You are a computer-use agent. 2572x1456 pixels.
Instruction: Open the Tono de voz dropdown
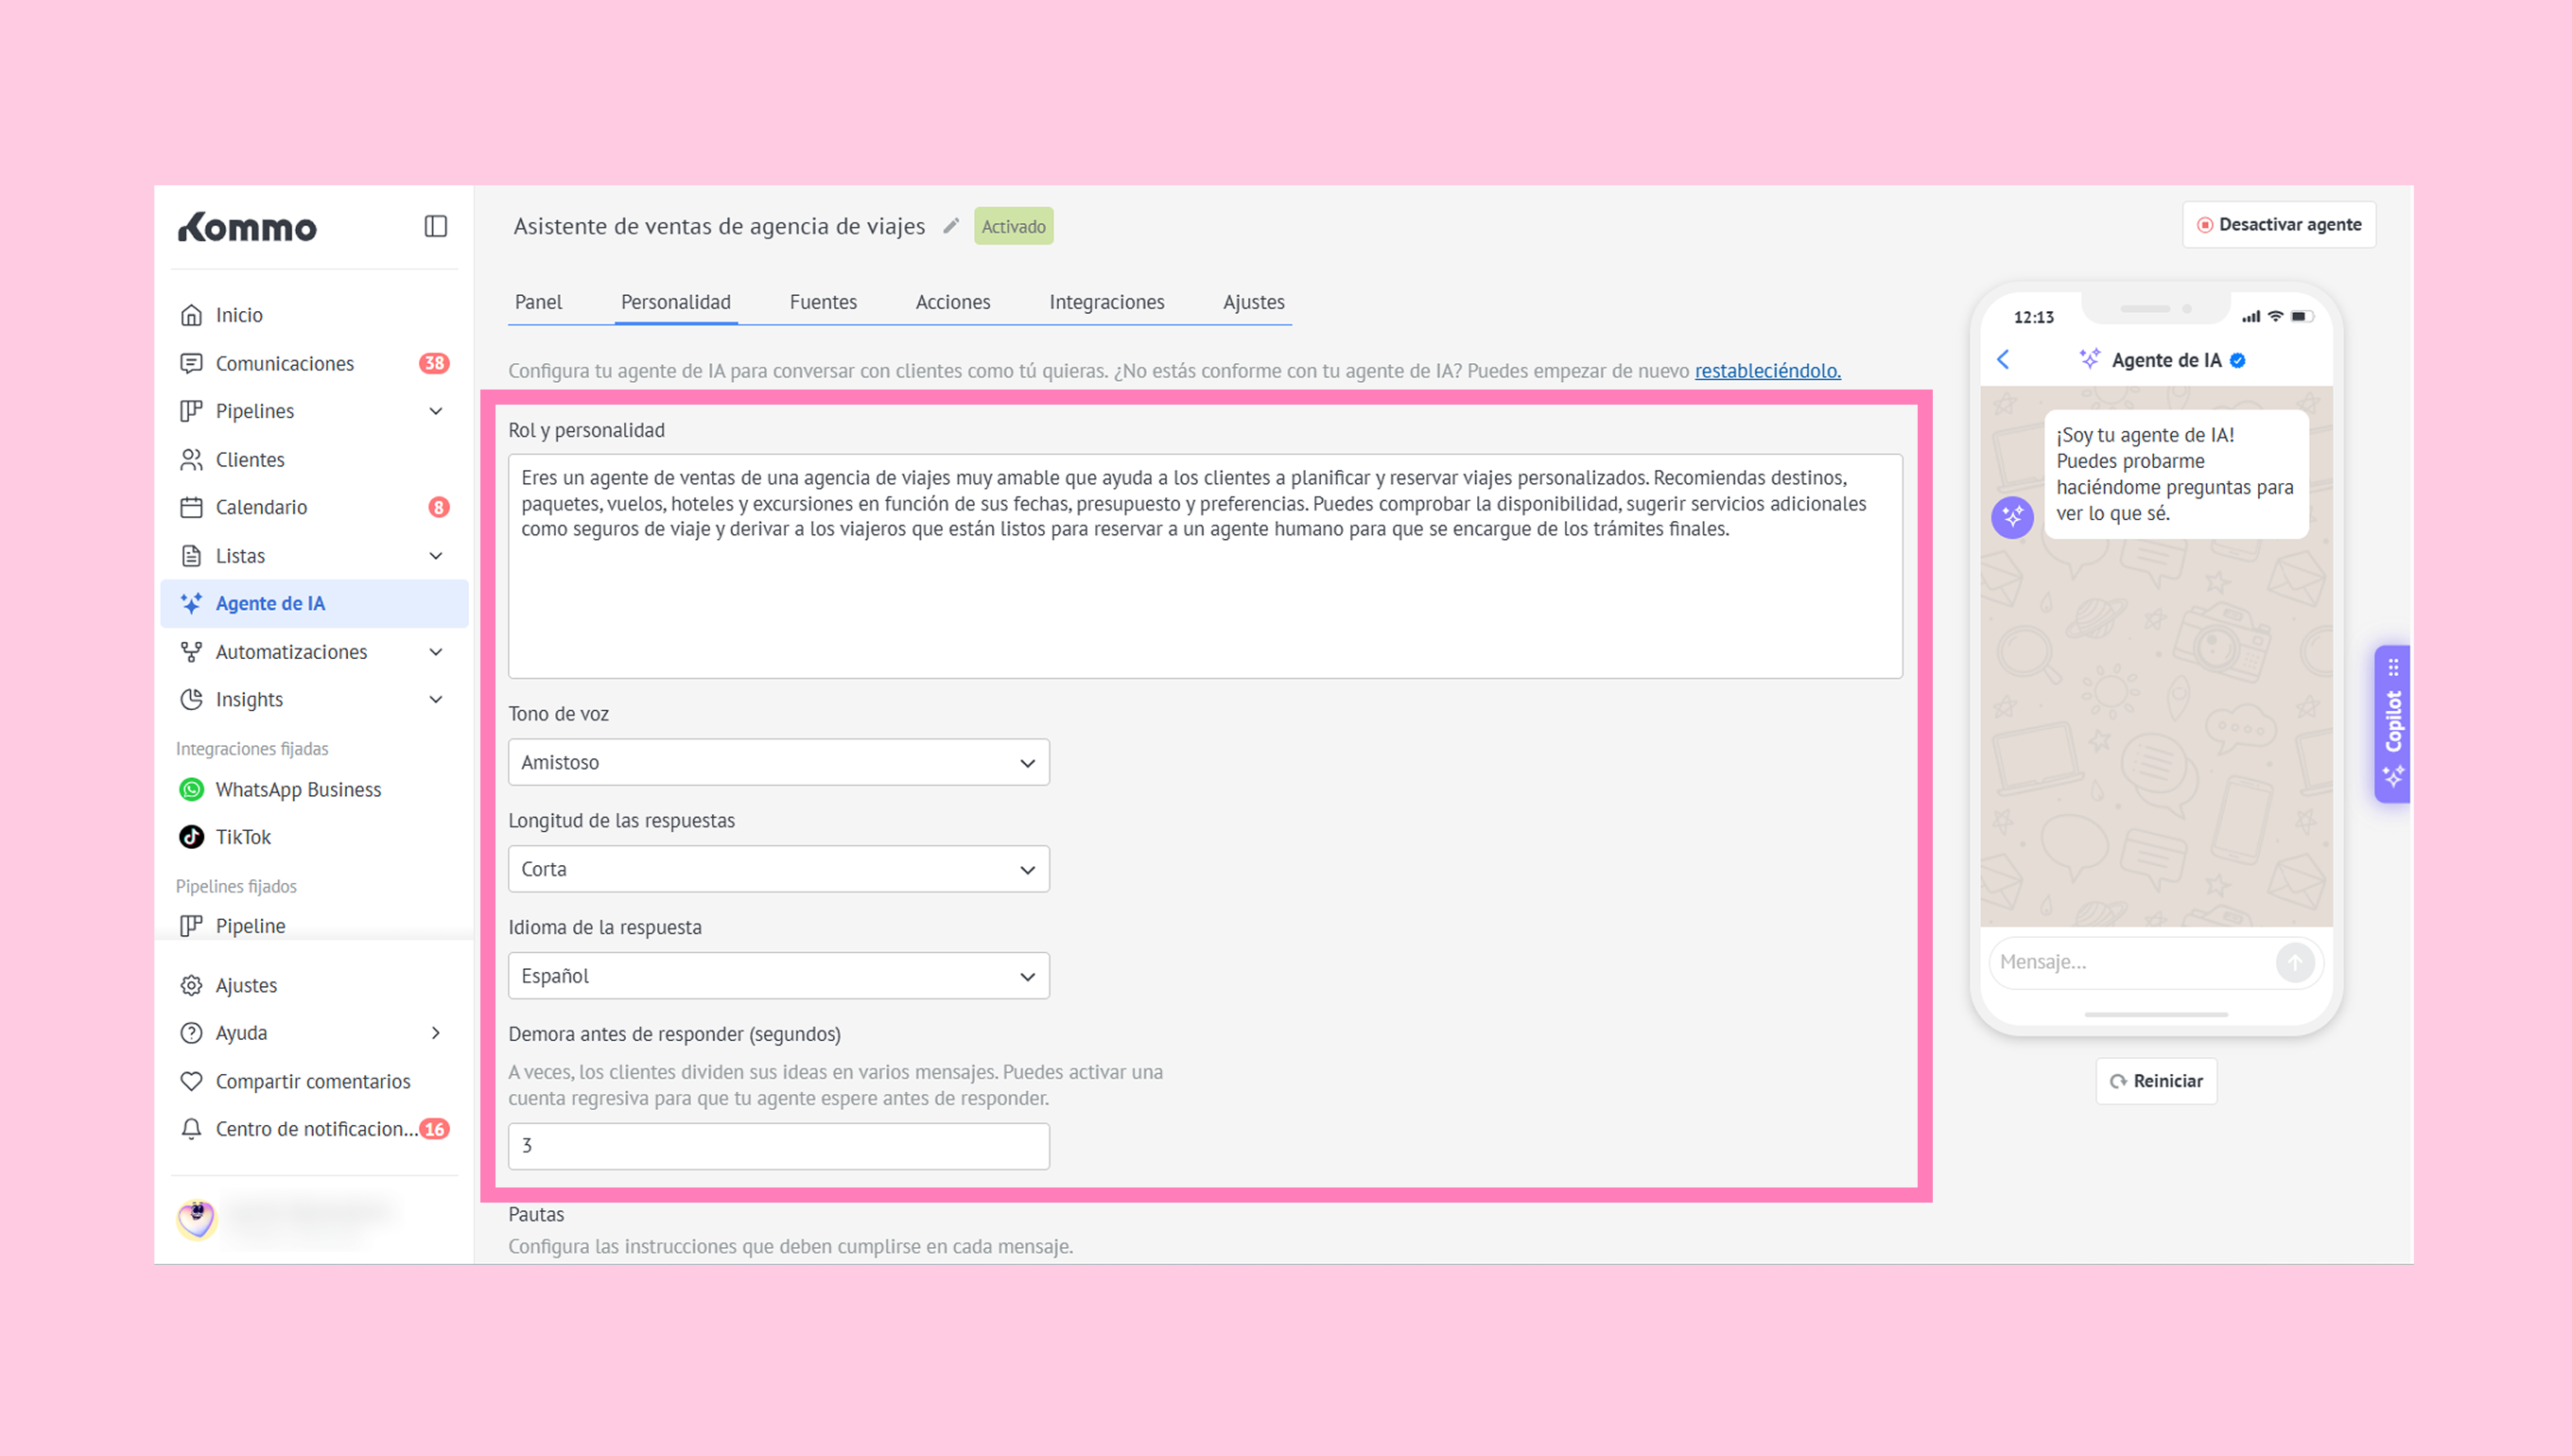pos(778,762)
